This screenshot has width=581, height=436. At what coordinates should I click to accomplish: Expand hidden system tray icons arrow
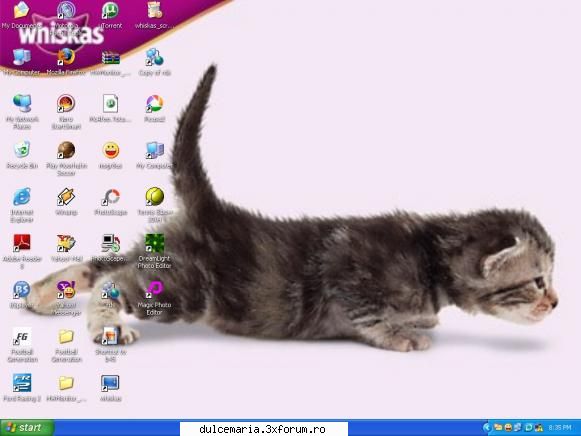point(487,428)
